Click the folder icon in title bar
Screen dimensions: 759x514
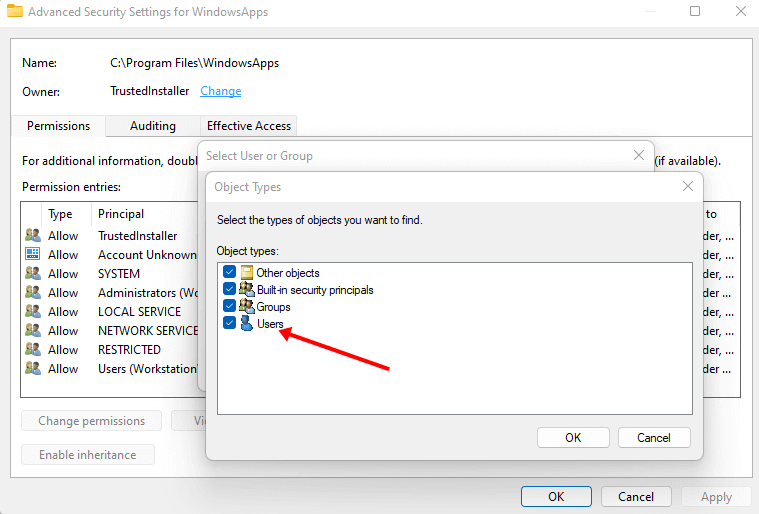(15, 11)
